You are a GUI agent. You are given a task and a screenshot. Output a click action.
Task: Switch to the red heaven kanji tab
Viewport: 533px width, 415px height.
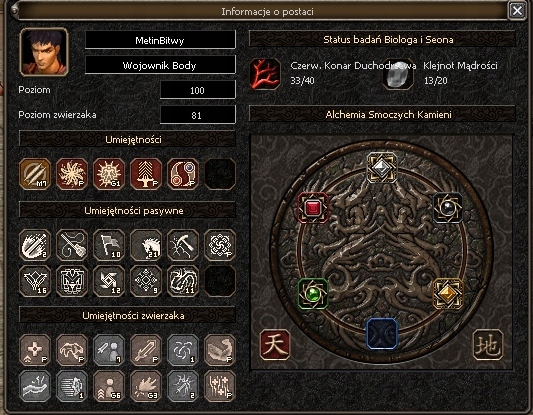tap(275, 345)
